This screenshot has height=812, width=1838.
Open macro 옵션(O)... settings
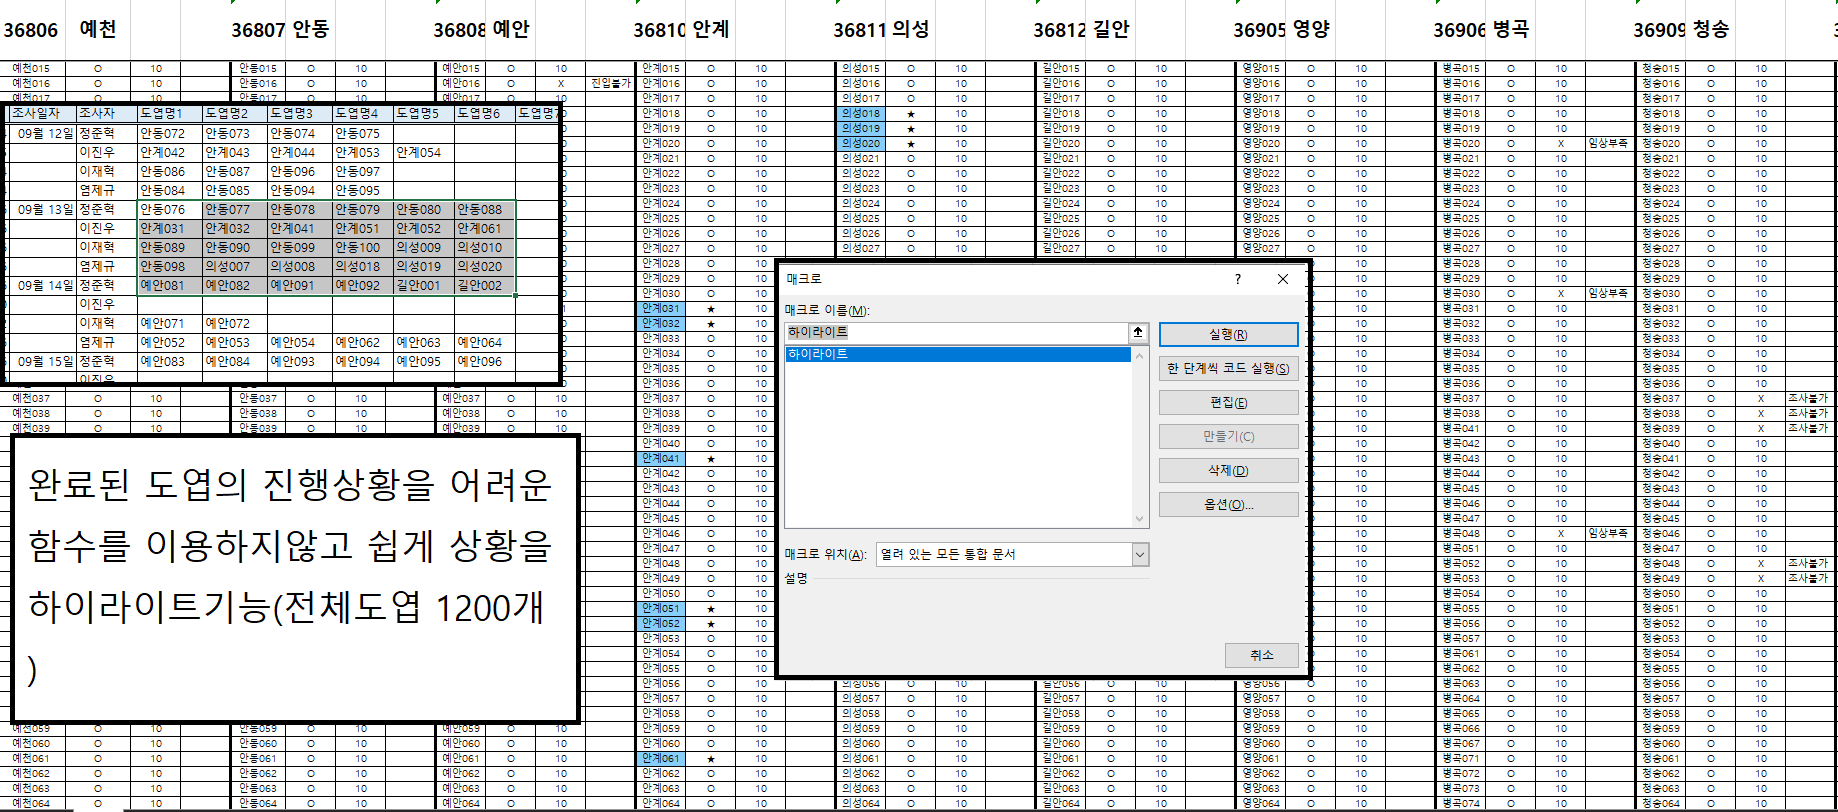pos(1228,505)
